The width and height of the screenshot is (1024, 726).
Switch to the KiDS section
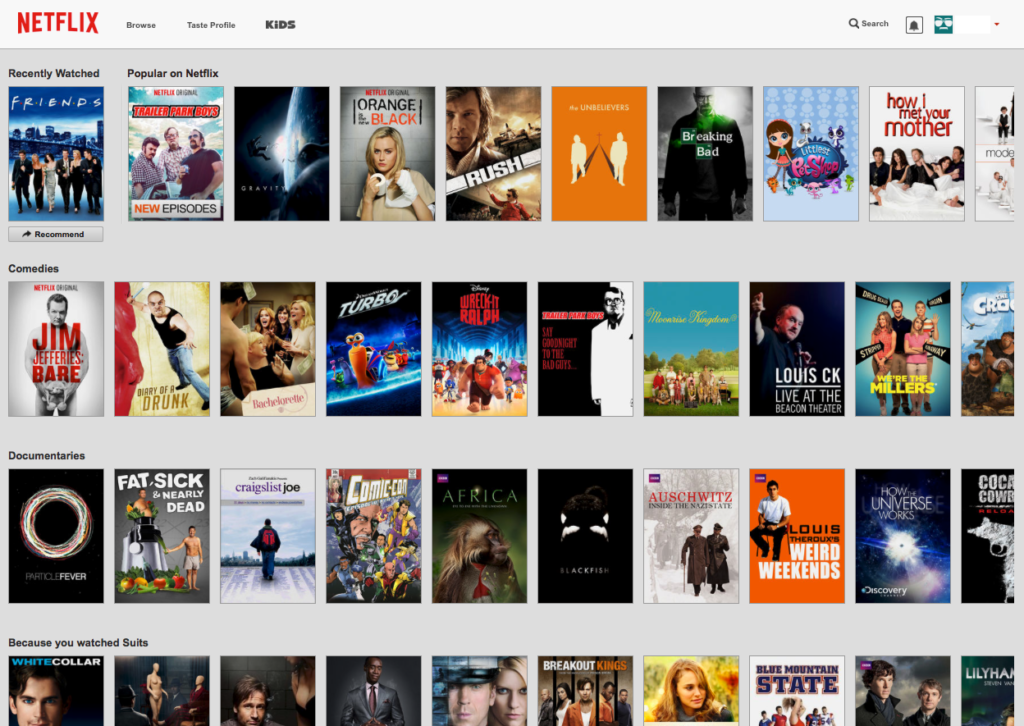280,24
